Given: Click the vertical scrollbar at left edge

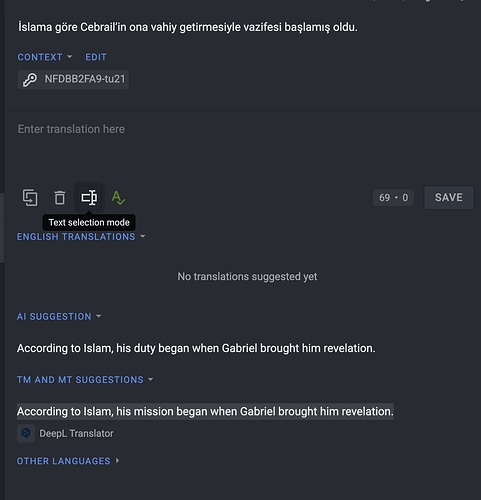Looking at the screenshot, I should click(2, 228).
